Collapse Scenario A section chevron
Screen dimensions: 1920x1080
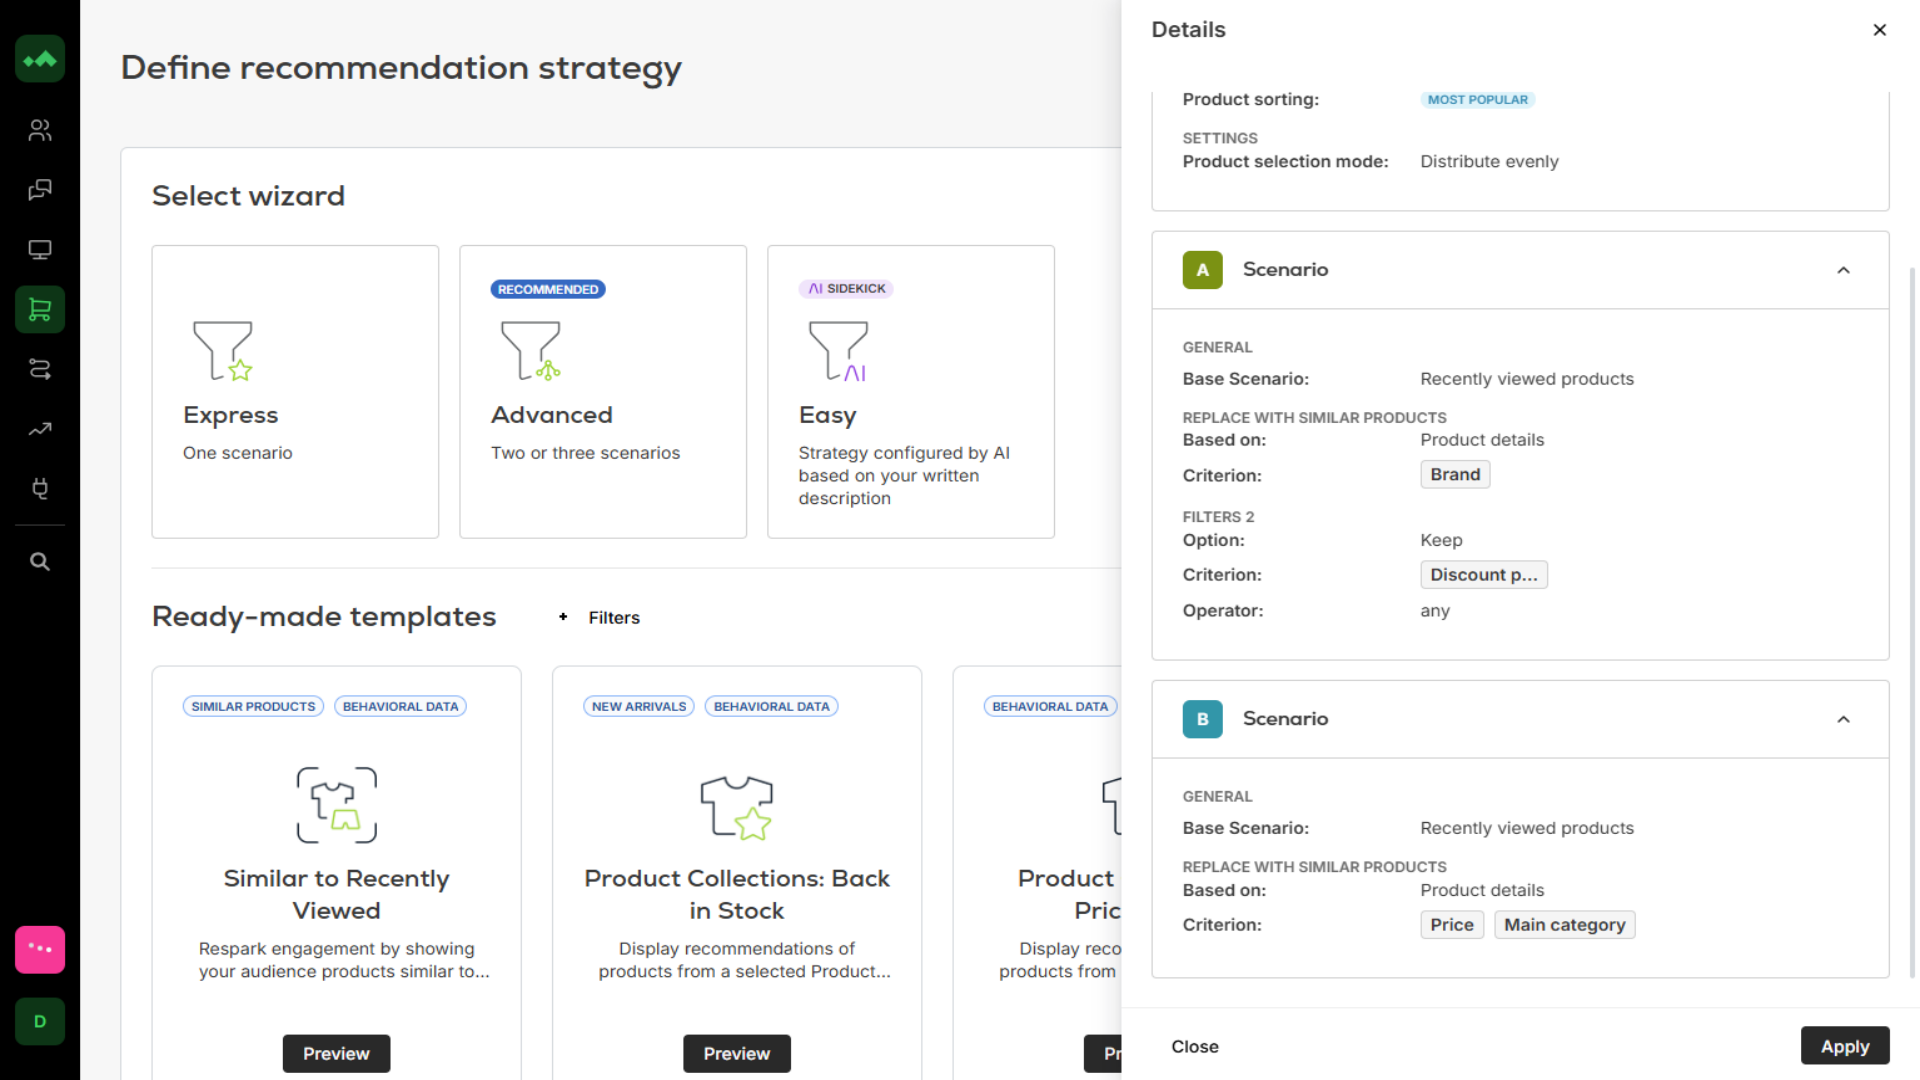click(1843, 270)
